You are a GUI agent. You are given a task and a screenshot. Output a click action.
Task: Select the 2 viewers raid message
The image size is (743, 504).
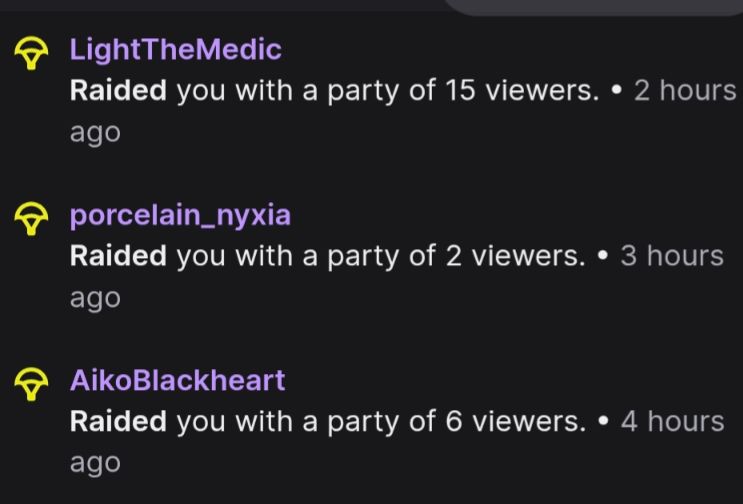(327, 256)
